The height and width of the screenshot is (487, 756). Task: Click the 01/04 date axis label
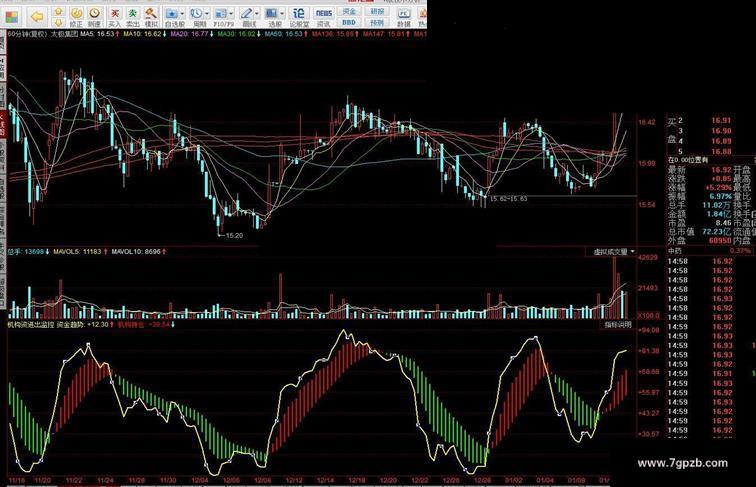tap(545, 480)
